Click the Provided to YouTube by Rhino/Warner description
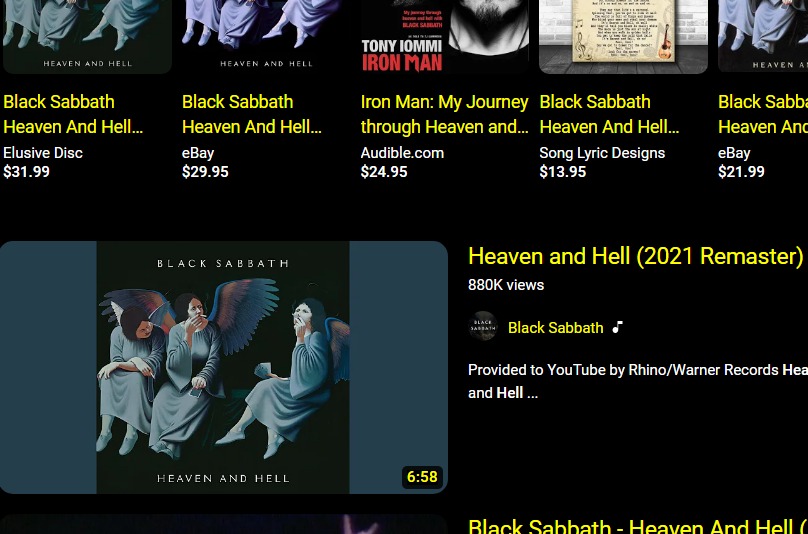 click(x=637, y=381)
